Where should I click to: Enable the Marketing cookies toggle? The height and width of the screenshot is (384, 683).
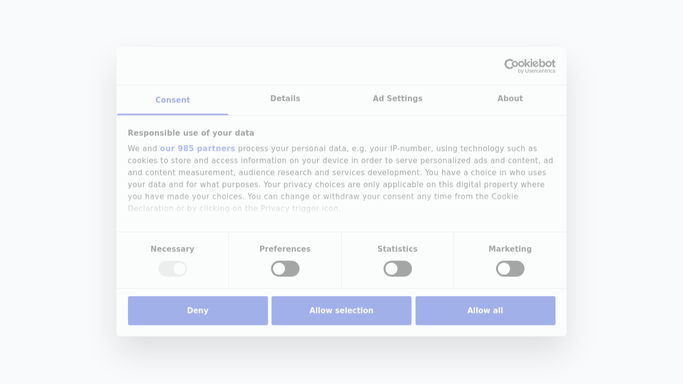[510, 269]
